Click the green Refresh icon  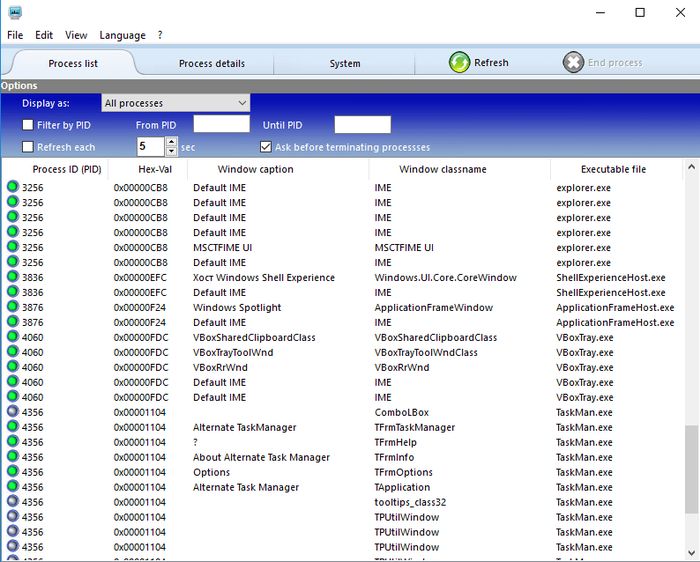point(459,62)
